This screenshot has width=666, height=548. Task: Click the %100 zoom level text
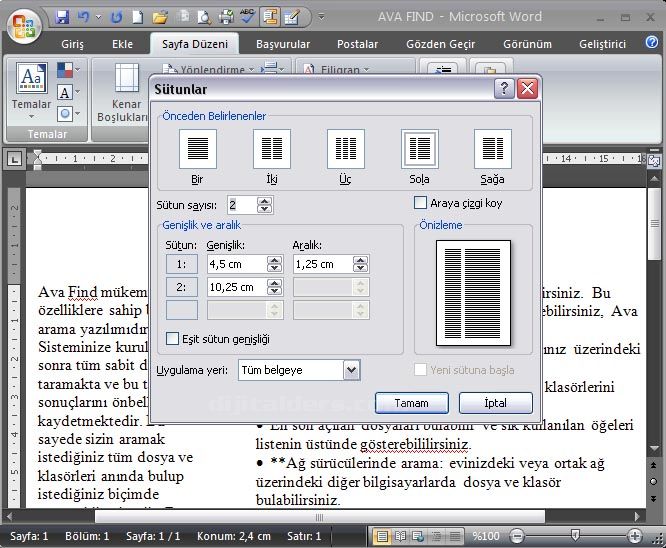coord(486,537)
